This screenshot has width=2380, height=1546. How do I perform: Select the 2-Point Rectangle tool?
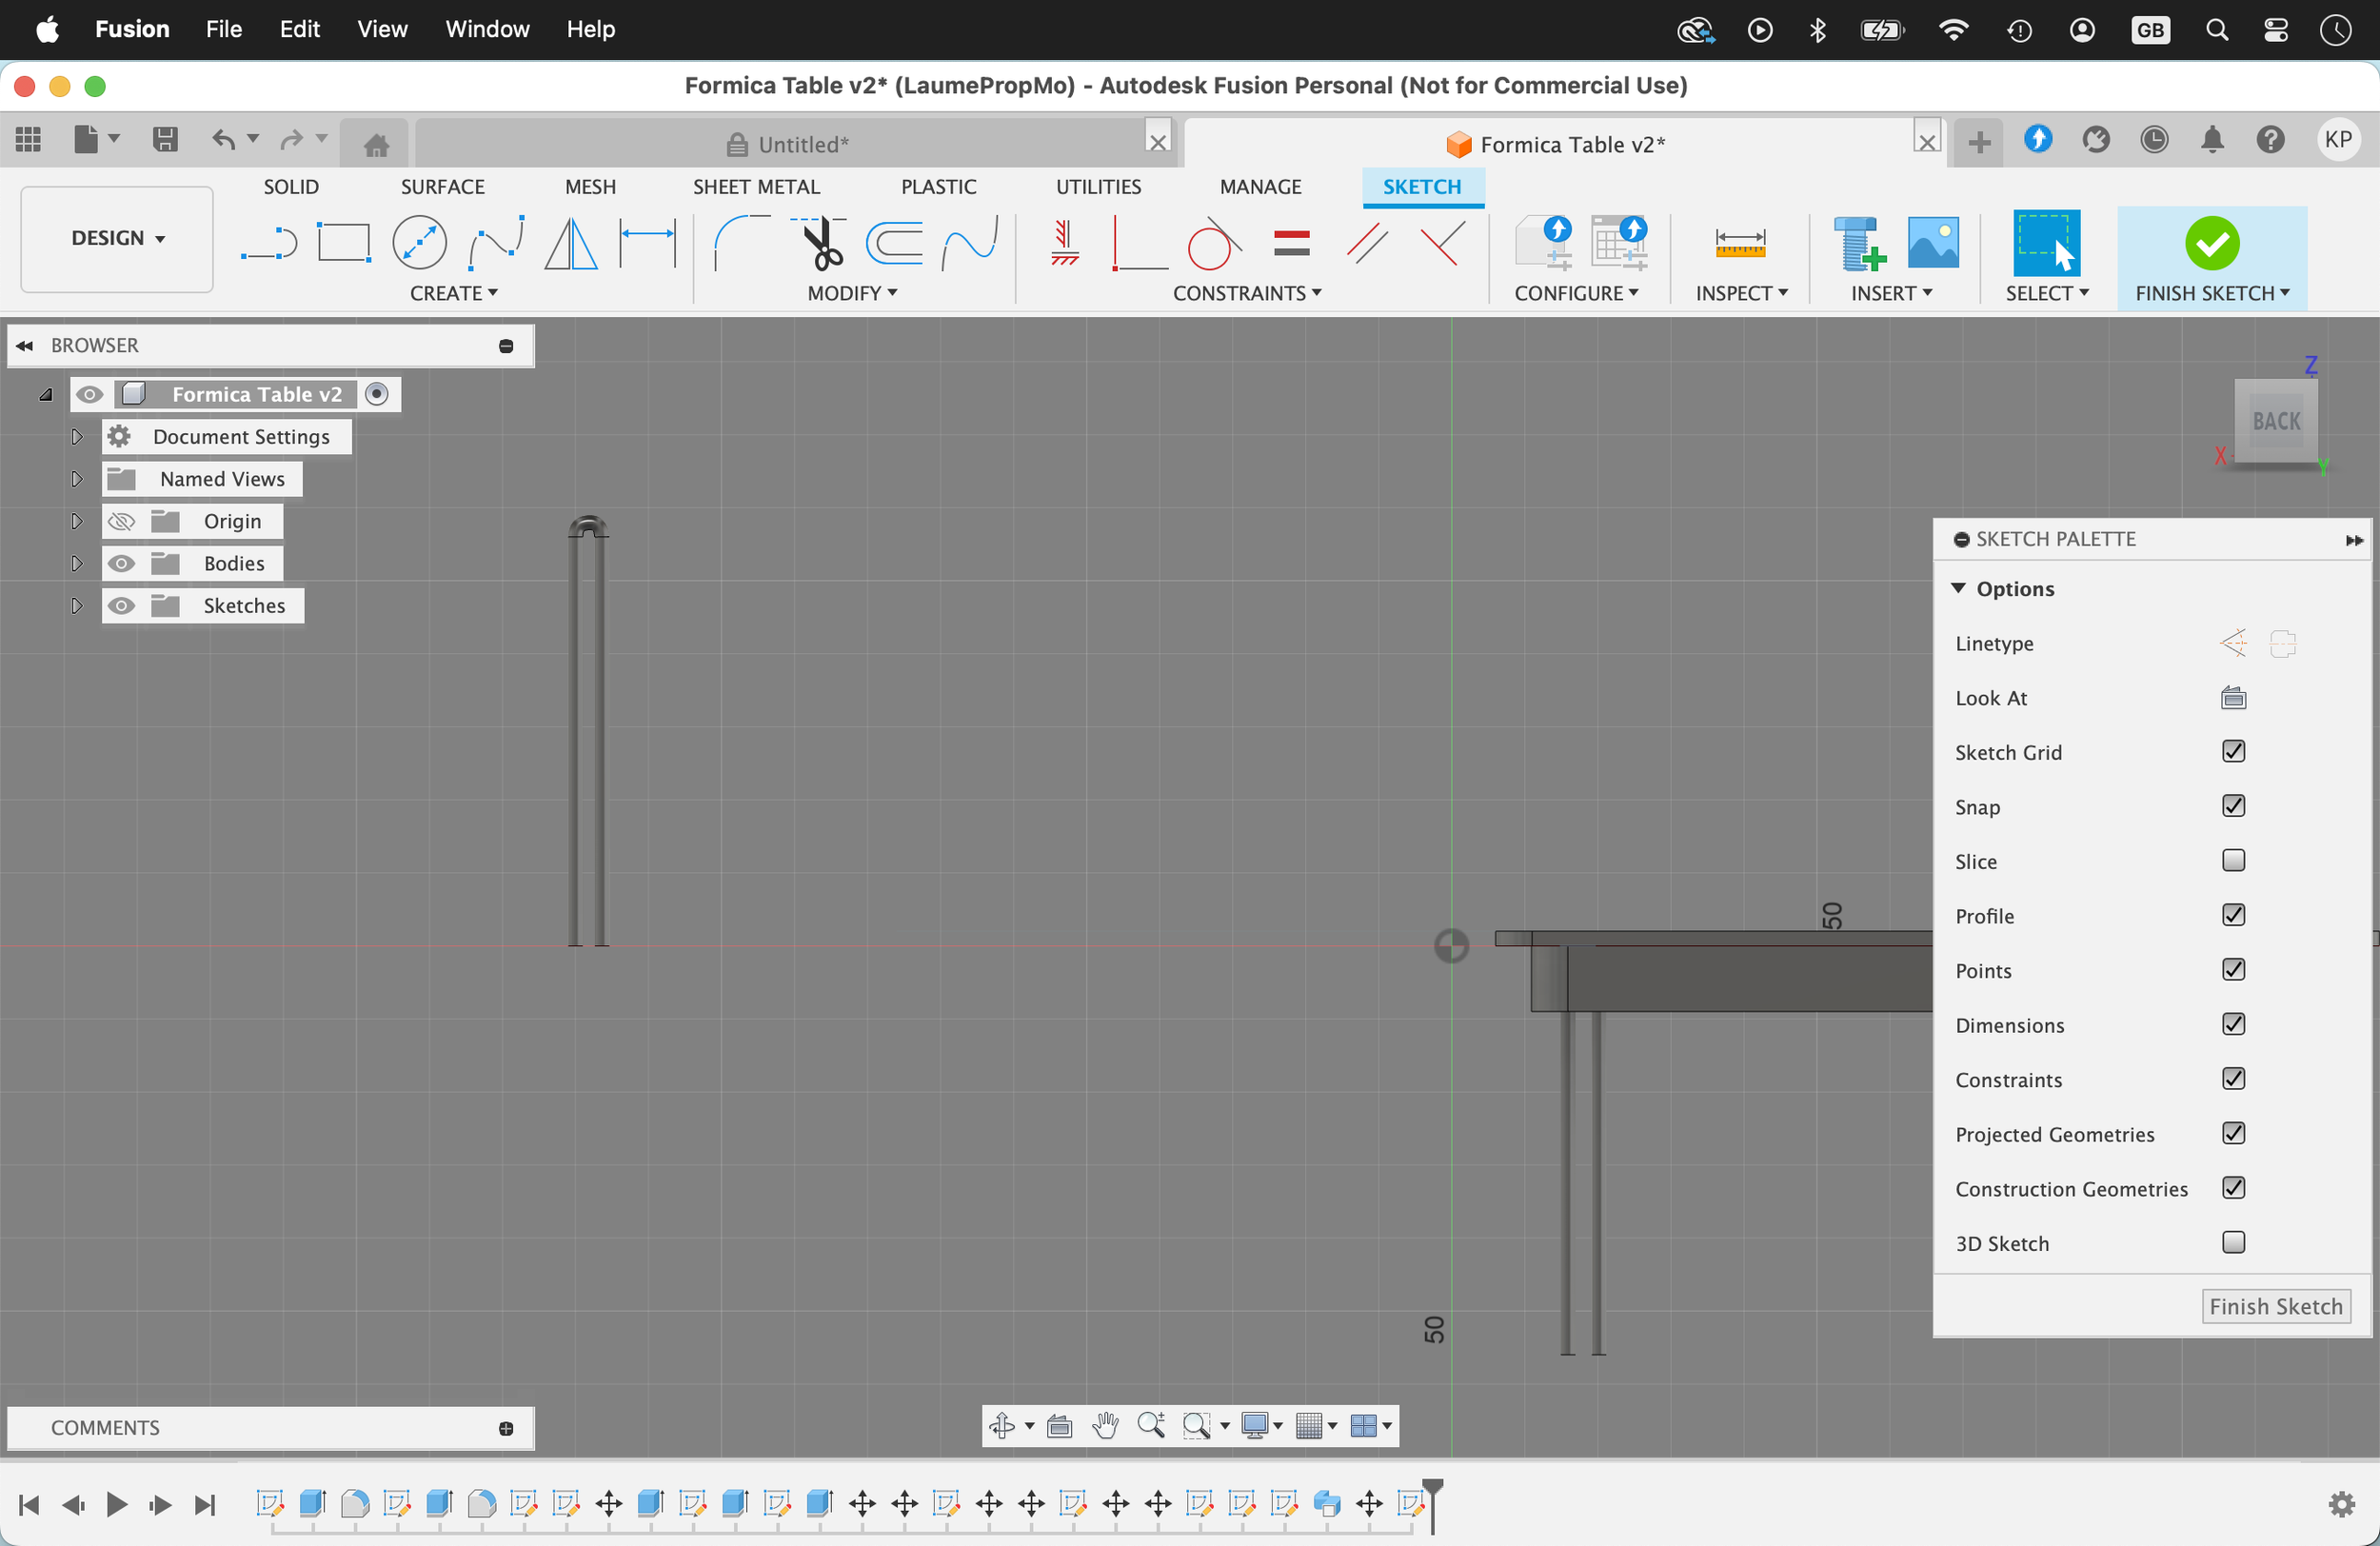click(x=344, y=243)
